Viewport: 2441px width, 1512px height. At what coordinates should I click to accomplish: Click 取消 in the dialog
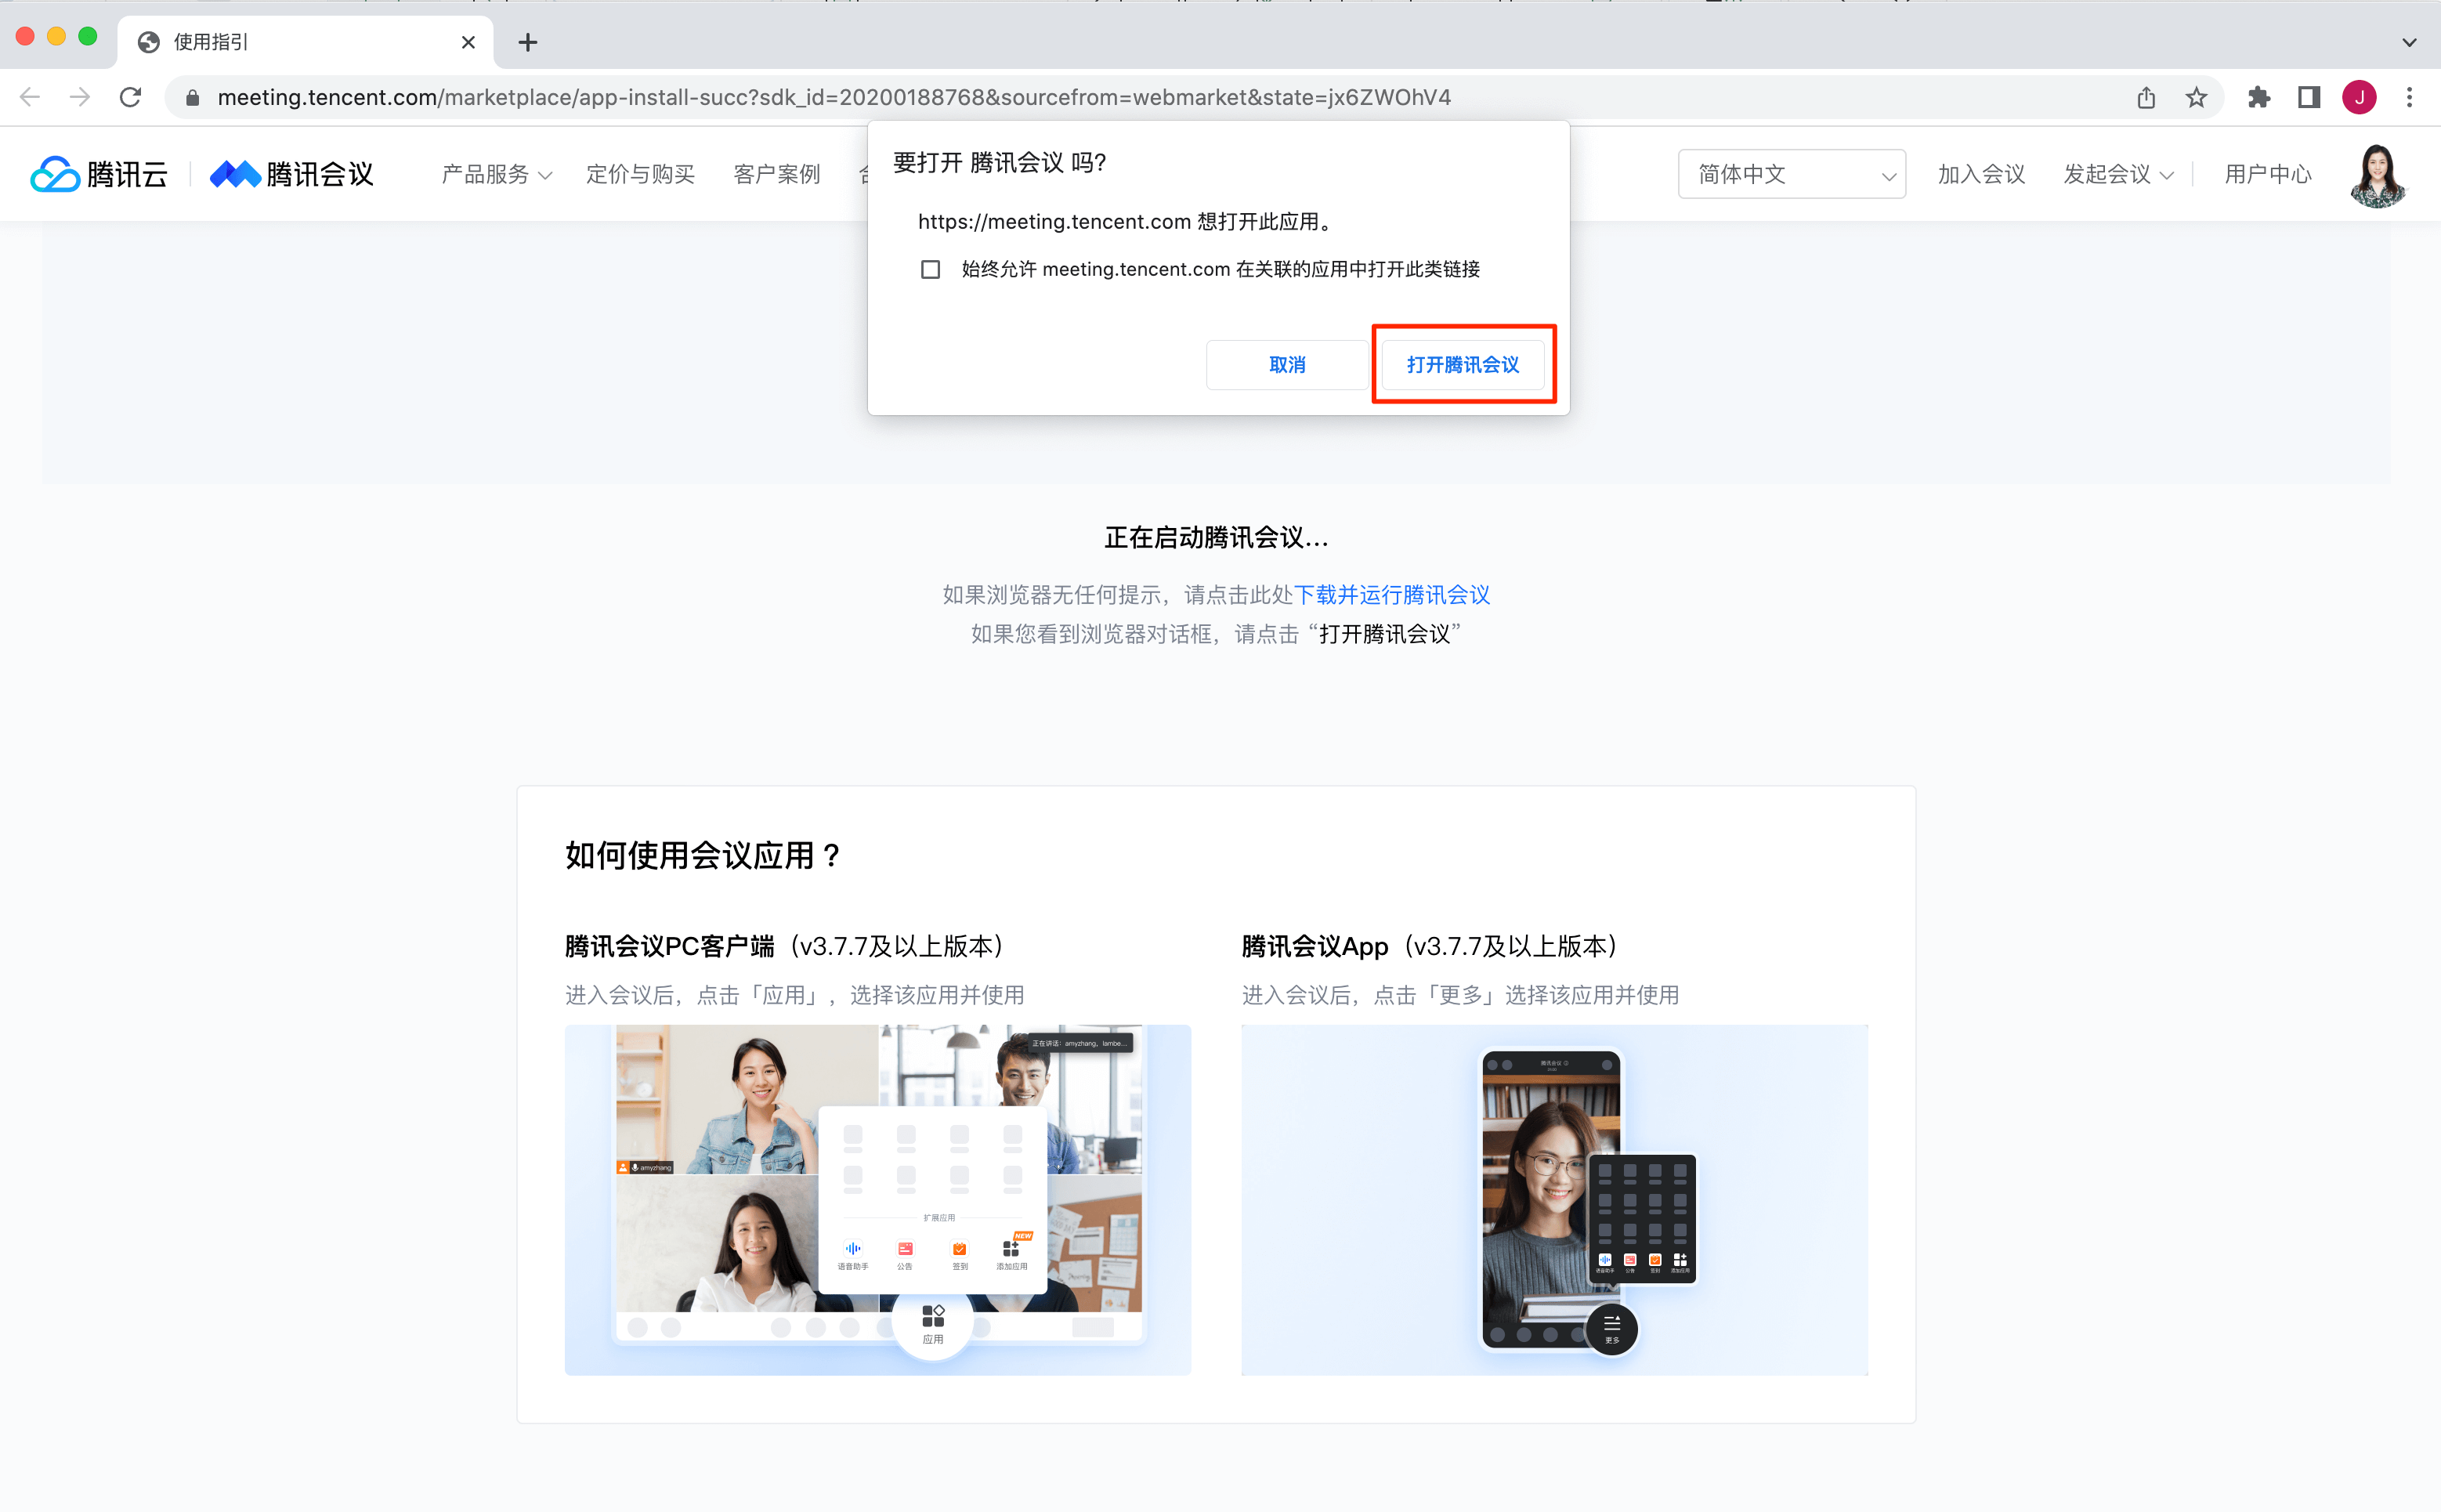pos(1287,364)
